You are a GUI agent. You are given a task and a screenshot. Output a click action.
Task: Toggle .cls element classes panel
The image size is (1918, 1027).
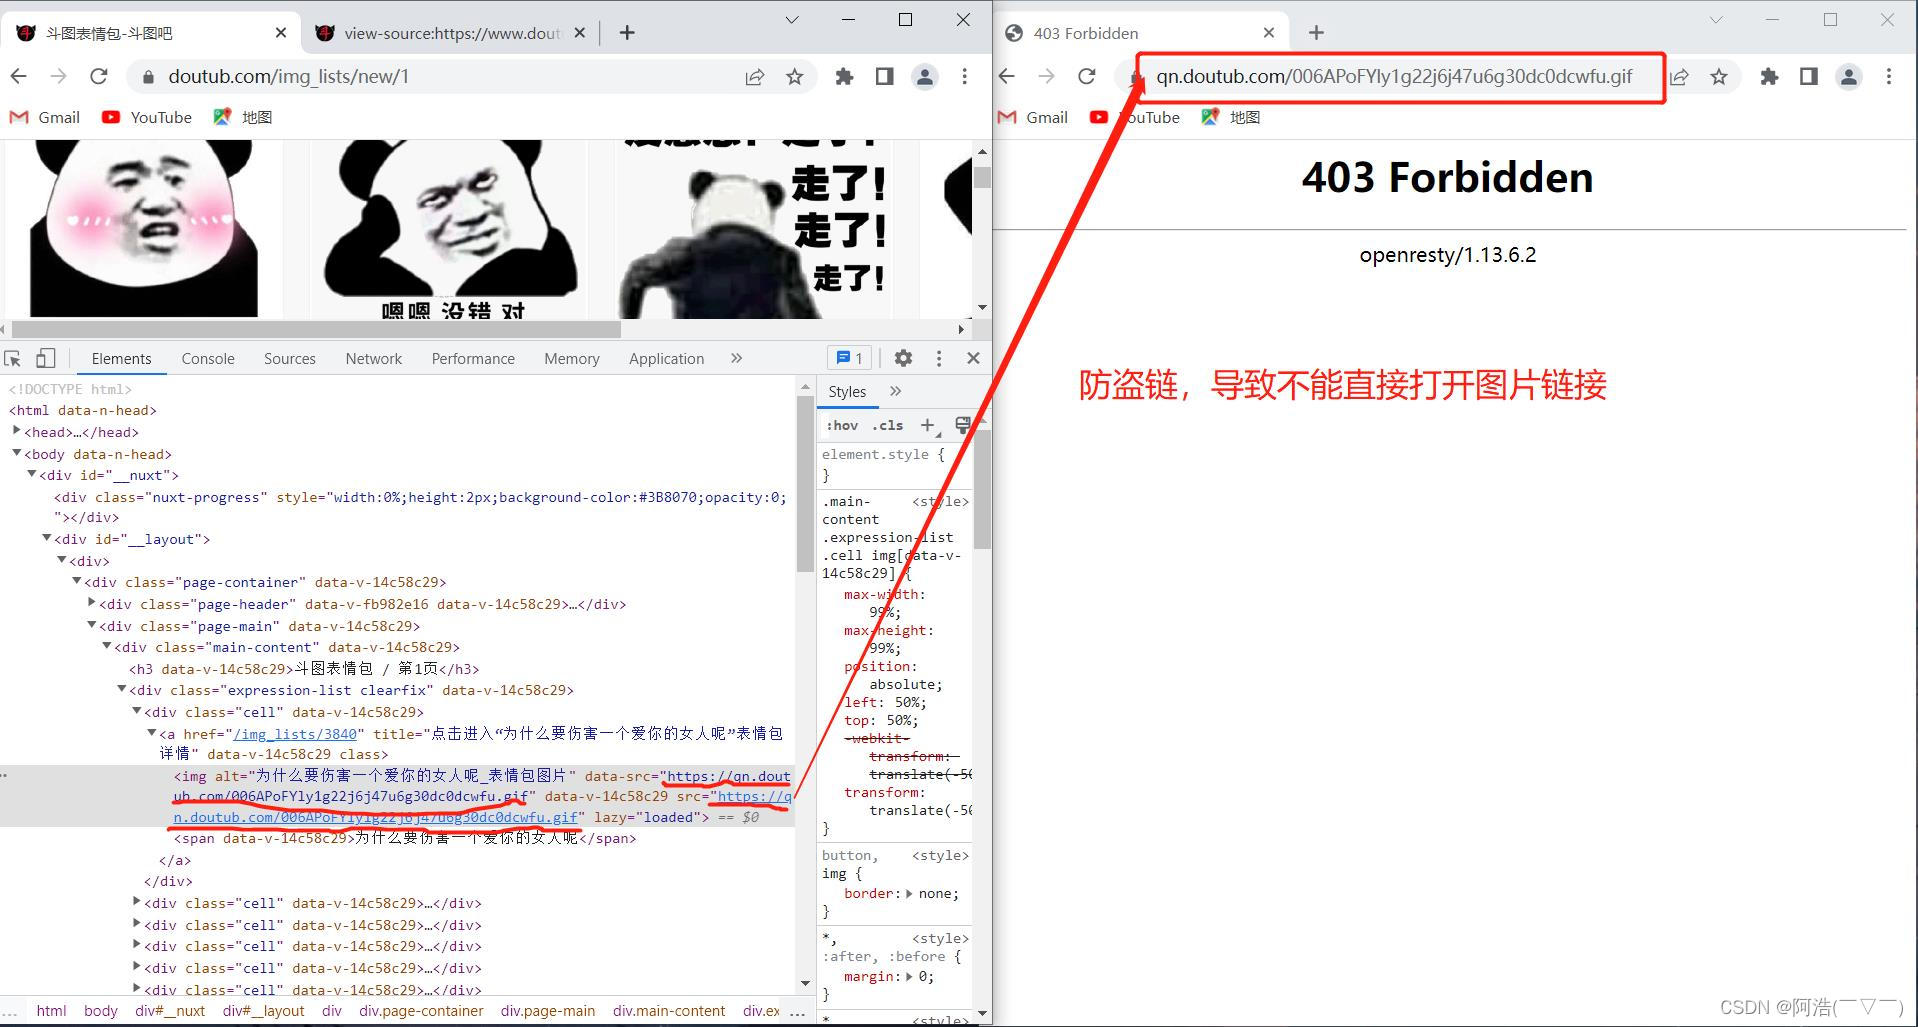tap(887, 425)
